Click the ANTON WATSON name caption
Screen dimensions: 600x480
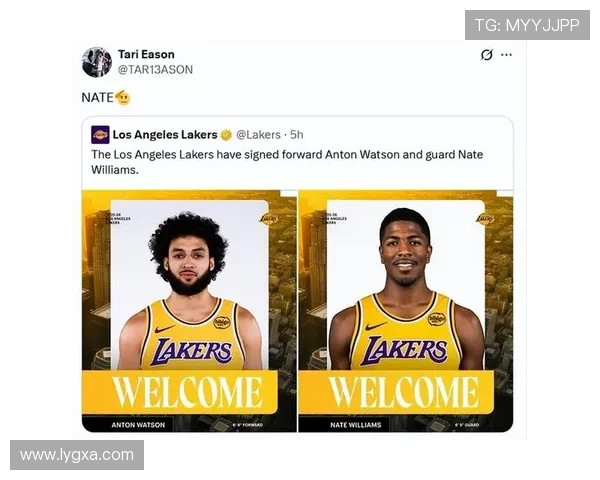click(x=138, y=425)
